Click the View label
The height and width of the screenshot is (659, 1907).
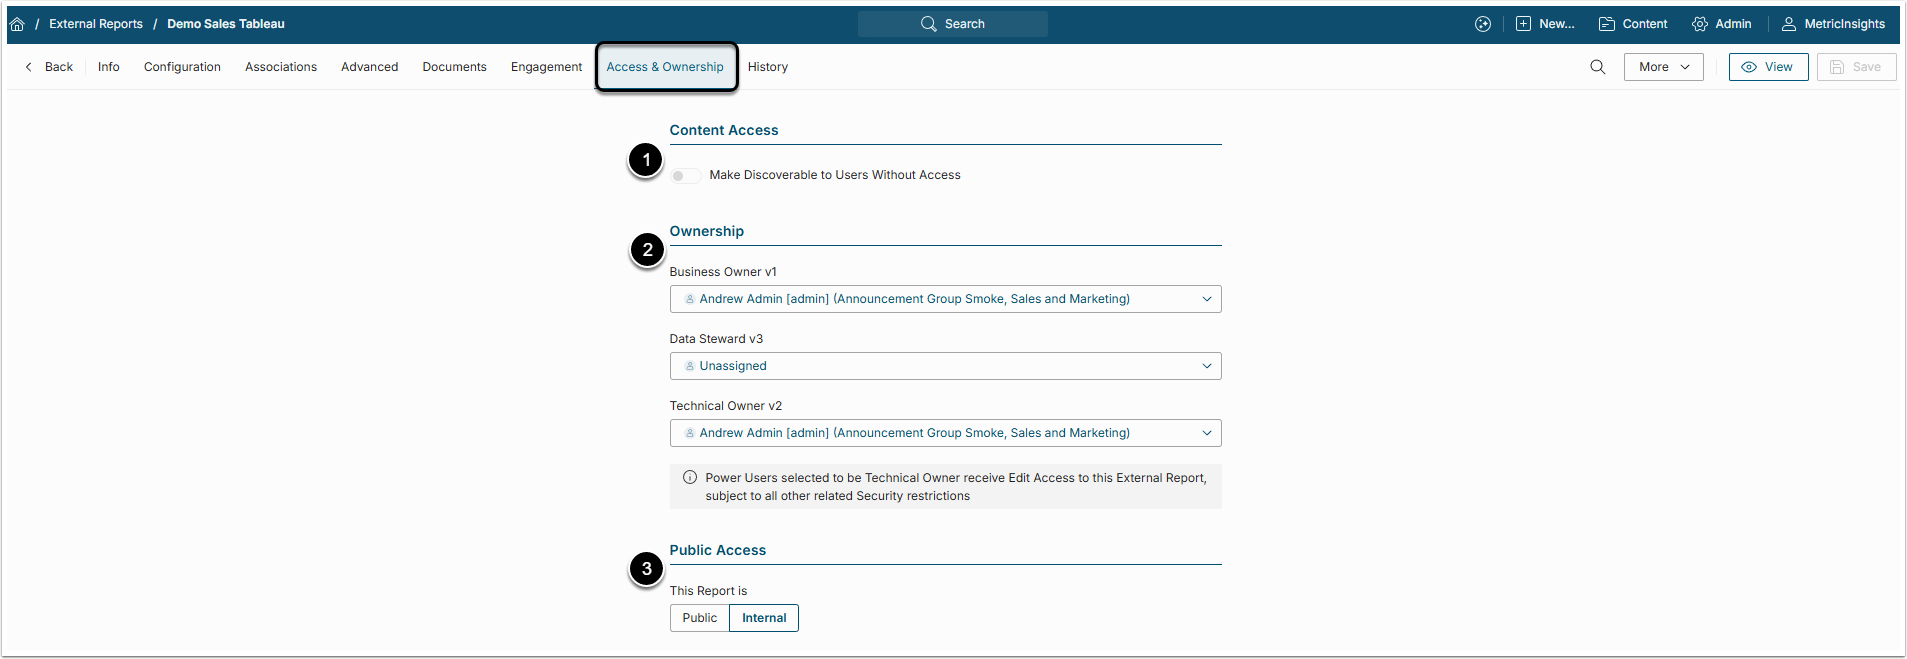(1778, 67)
